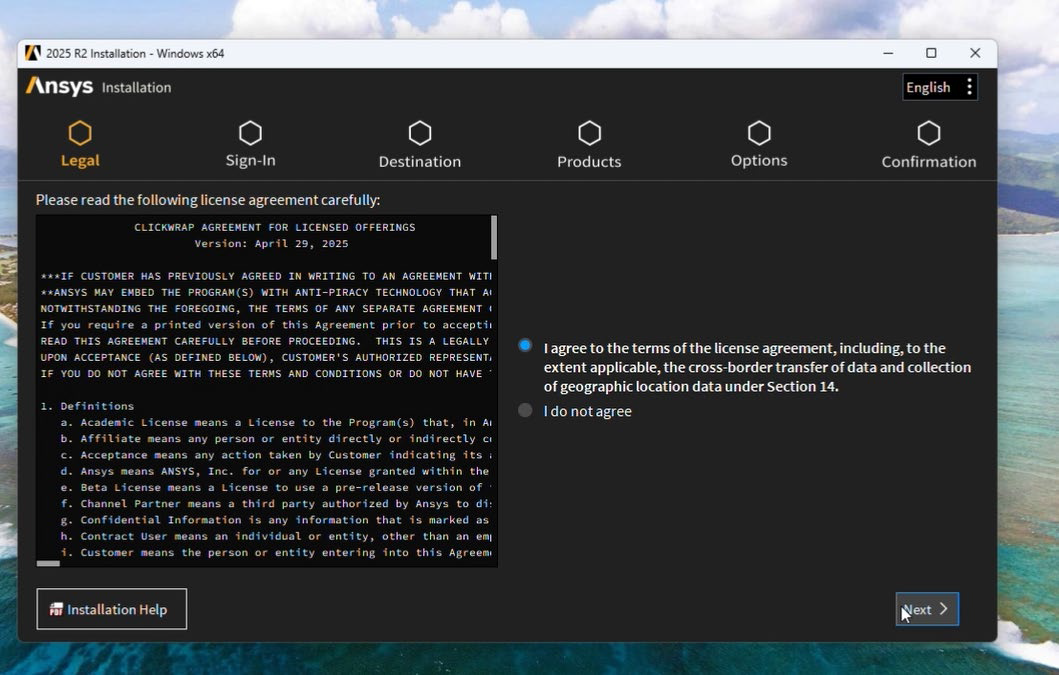Click the Ansys logo in header

click(x=60, y=87)
